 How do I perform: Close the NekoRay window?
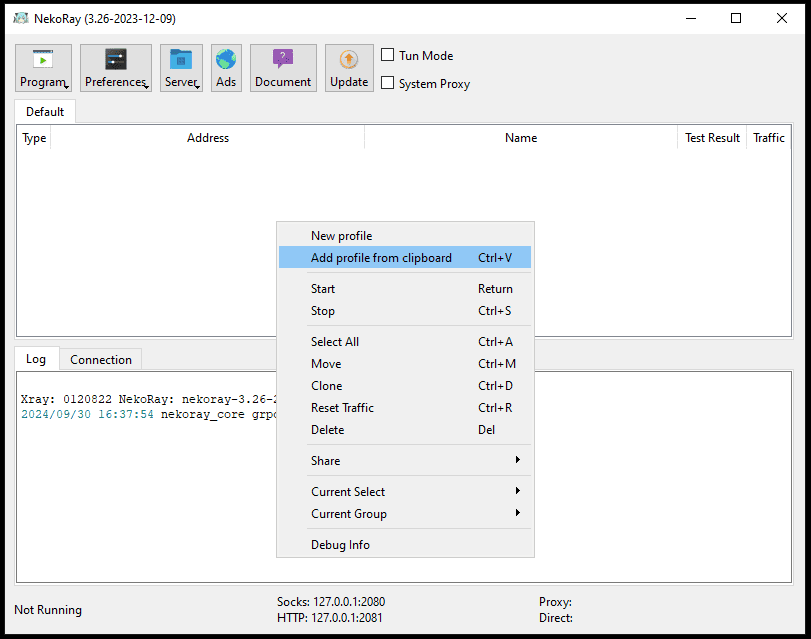(x=782, y=19)
